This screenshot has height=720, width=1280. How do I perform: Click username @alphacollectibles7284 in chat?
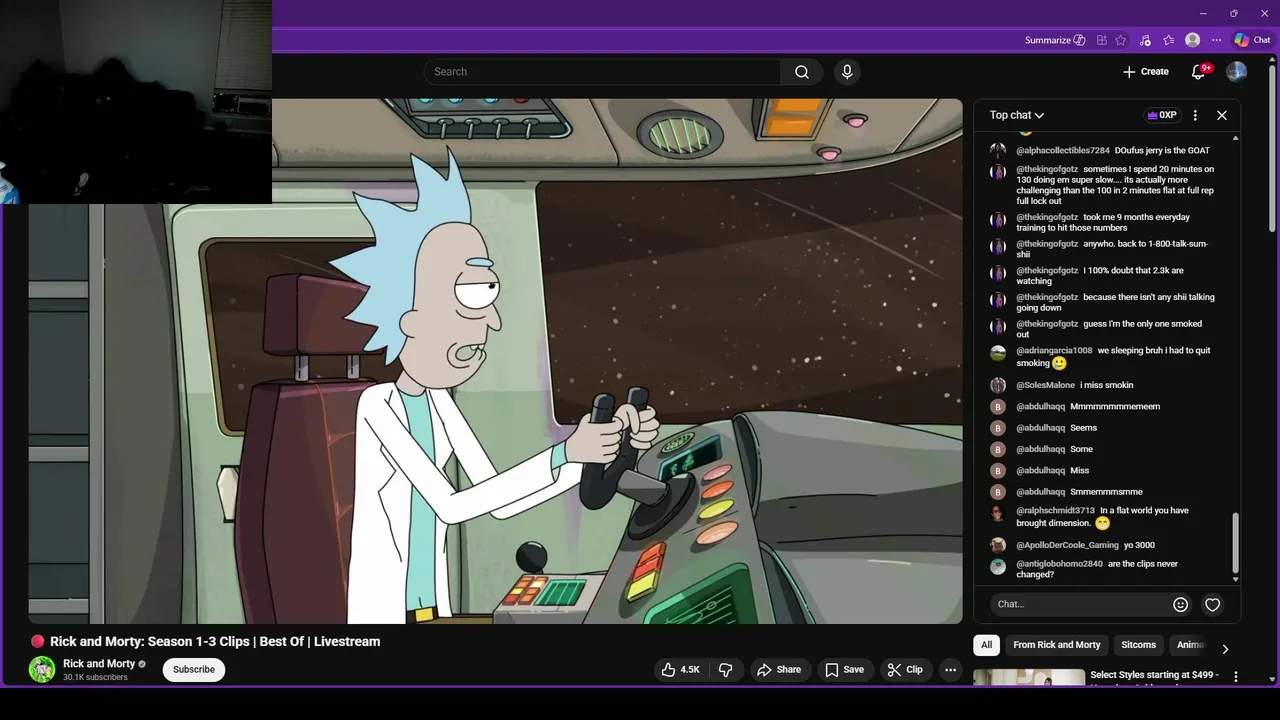[x=1063, y=150]
